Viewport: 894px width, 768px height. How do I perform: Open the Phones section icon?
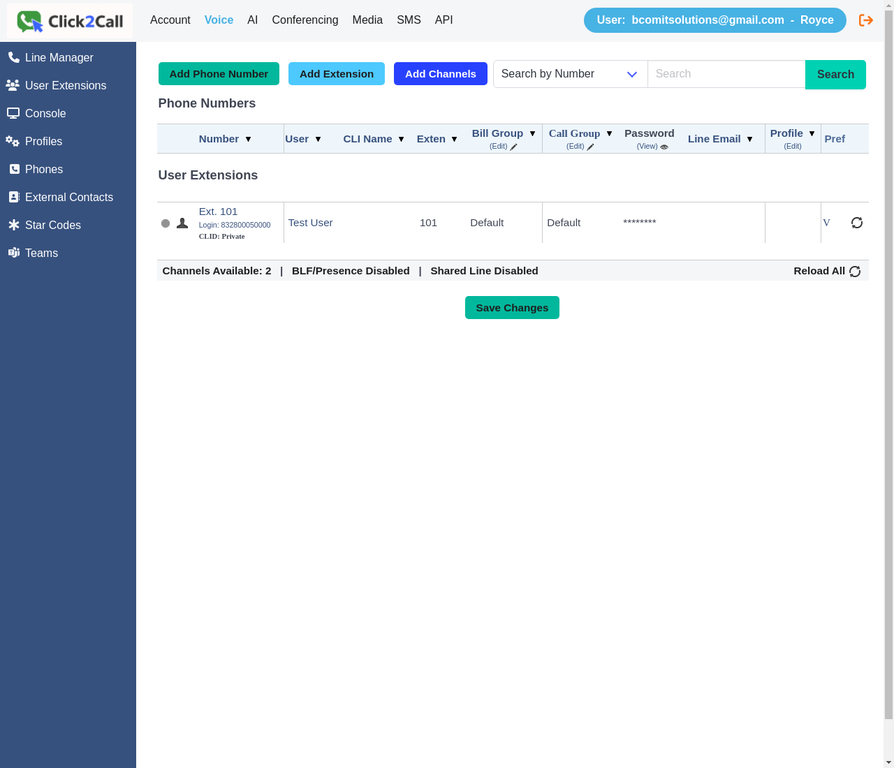click(14, 169)
